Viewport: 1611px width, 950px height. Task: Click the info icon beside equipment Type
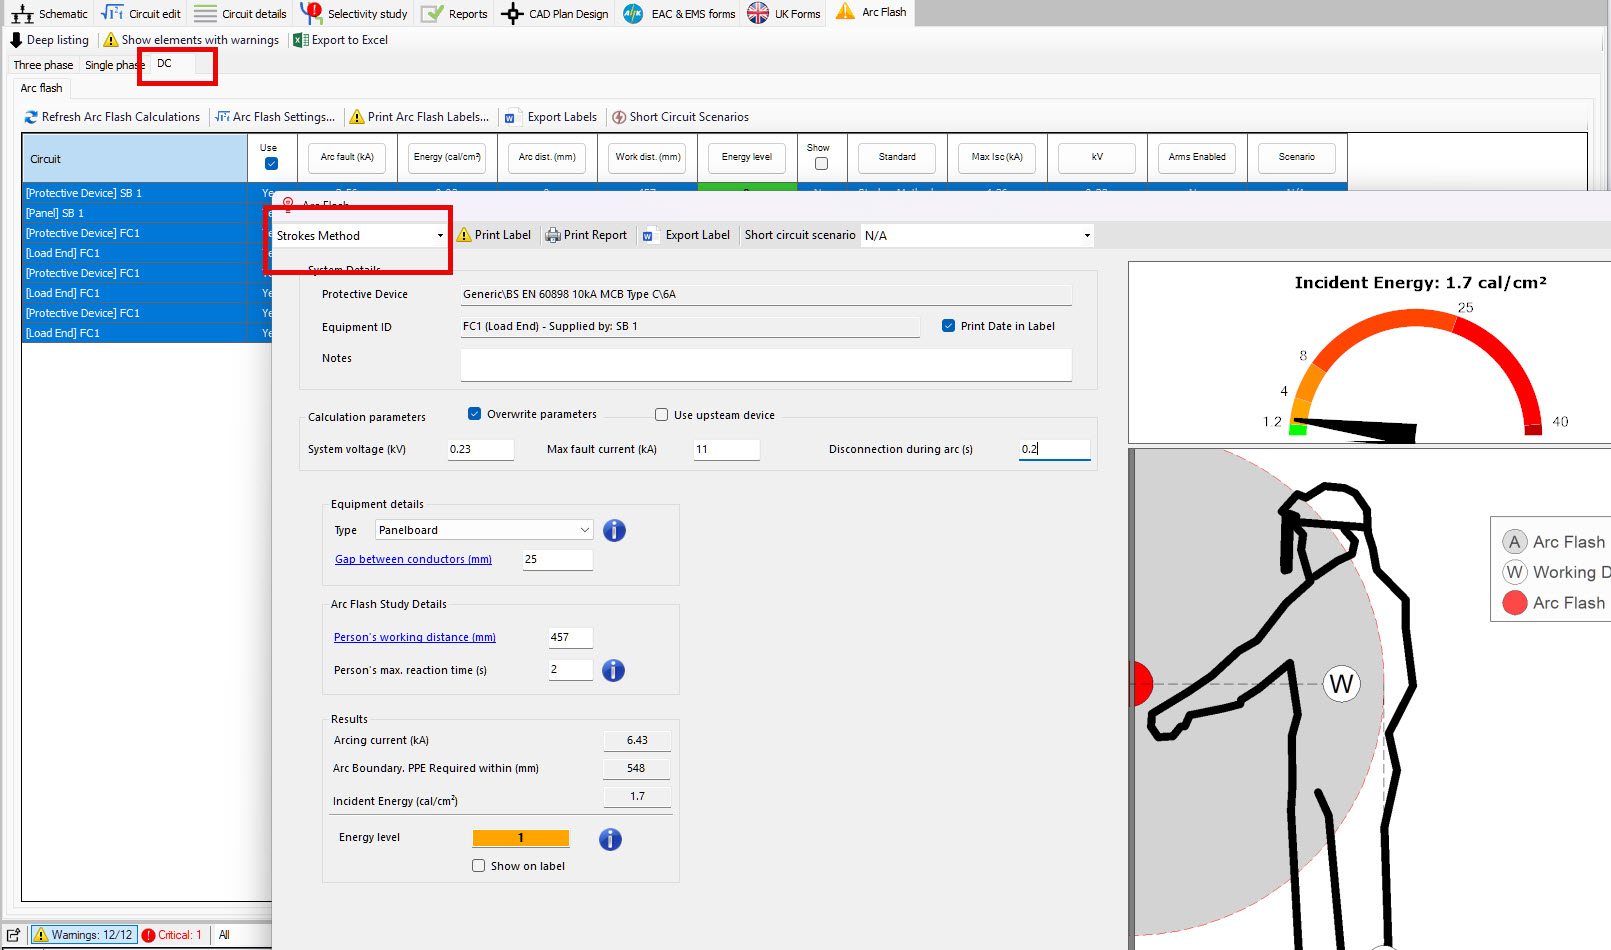[614, 530]
